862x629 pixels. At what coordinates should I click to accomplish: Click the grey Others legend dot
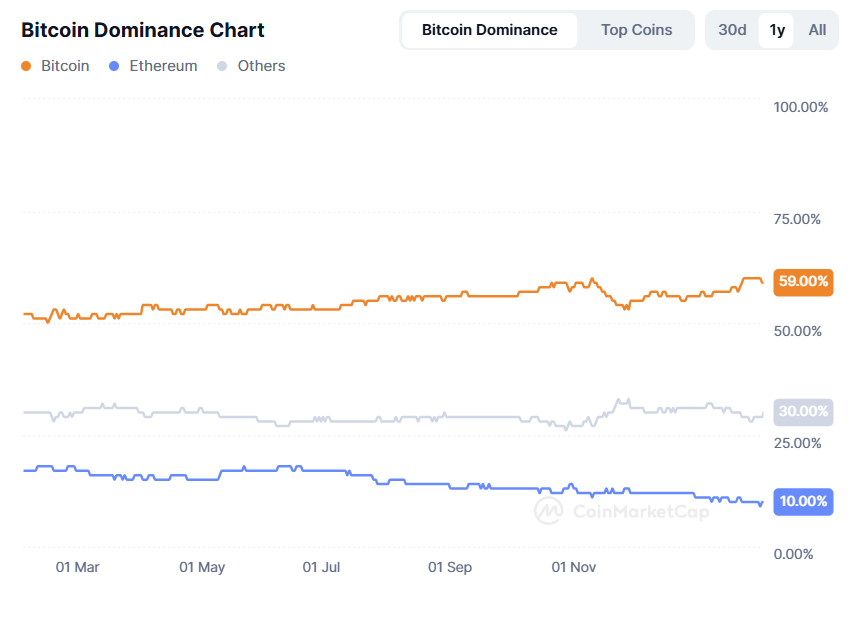tap(222, 66)
